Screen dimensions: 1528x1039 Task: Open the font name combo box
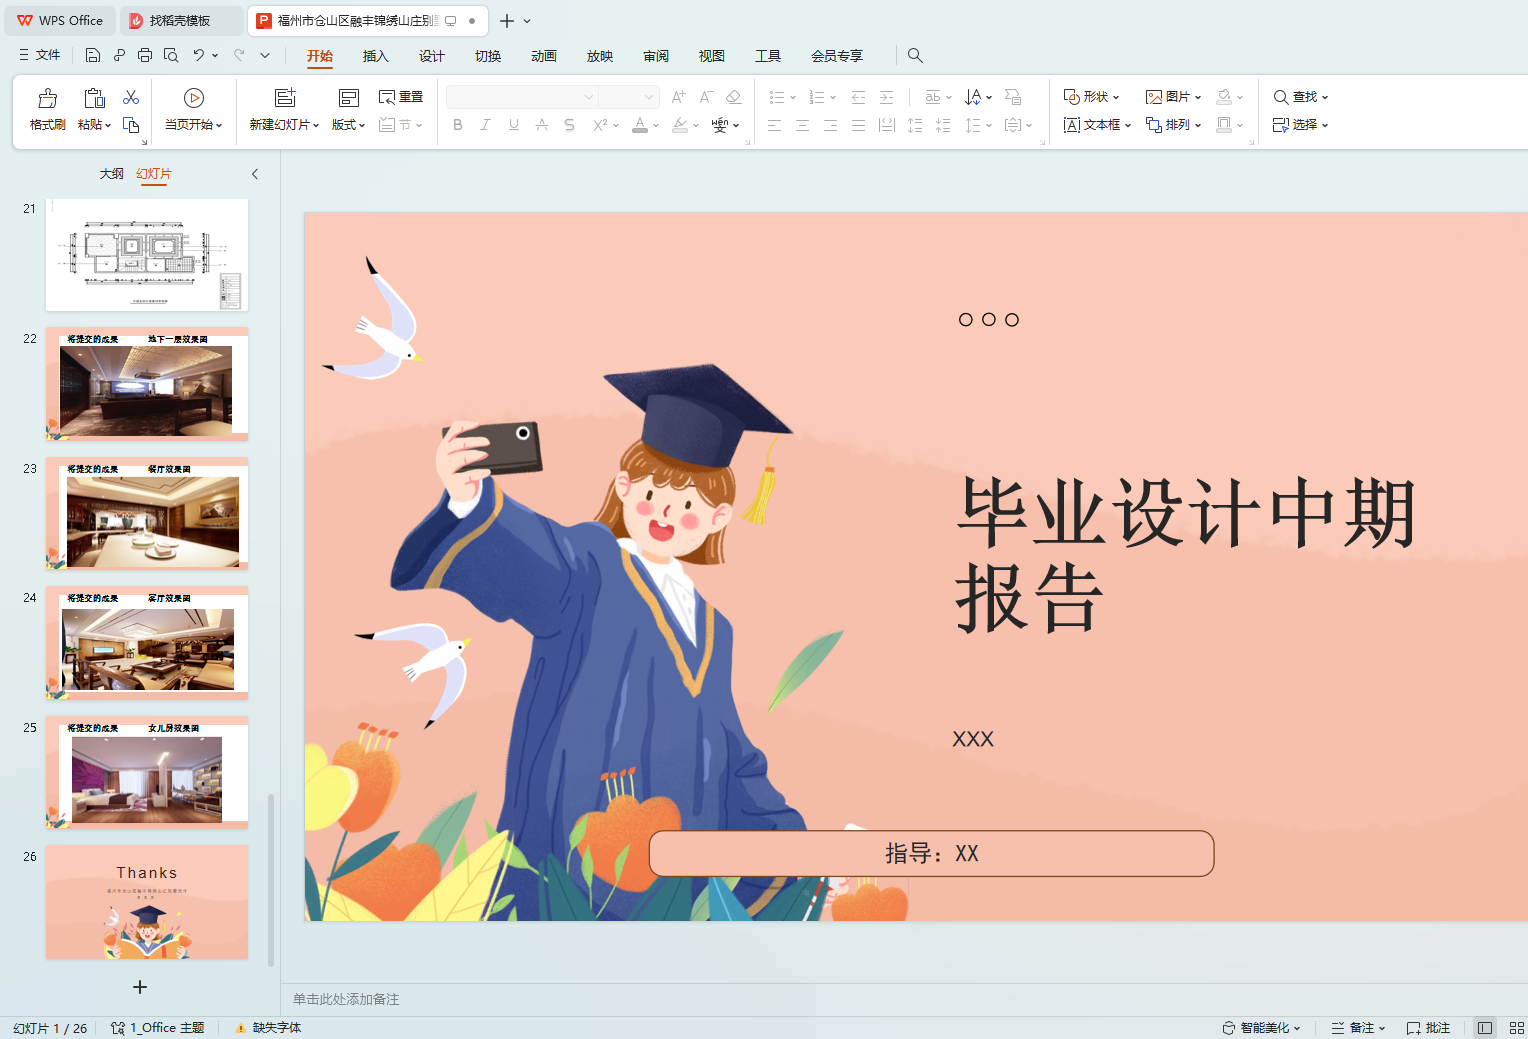click(522, 97)
